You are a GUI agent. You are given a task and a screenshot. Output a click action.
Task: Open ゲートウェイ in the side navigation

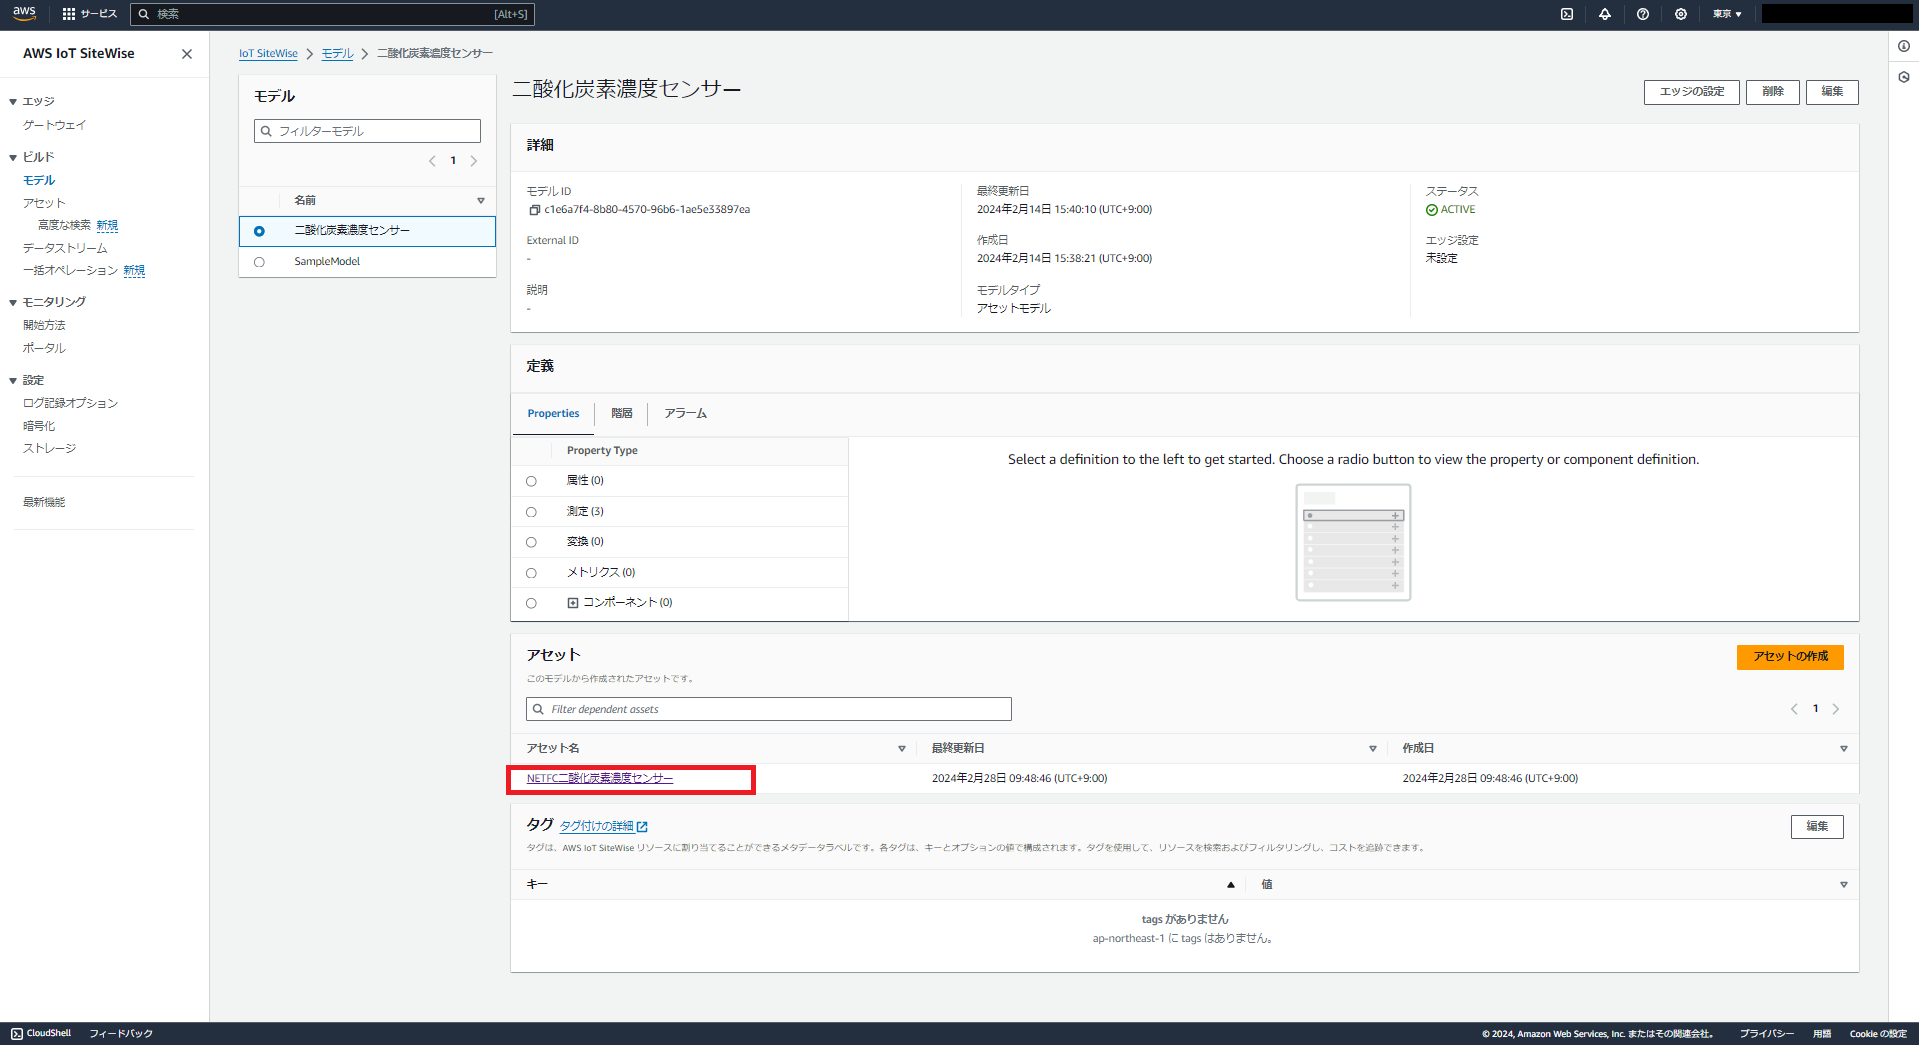[x=55, y=125]
